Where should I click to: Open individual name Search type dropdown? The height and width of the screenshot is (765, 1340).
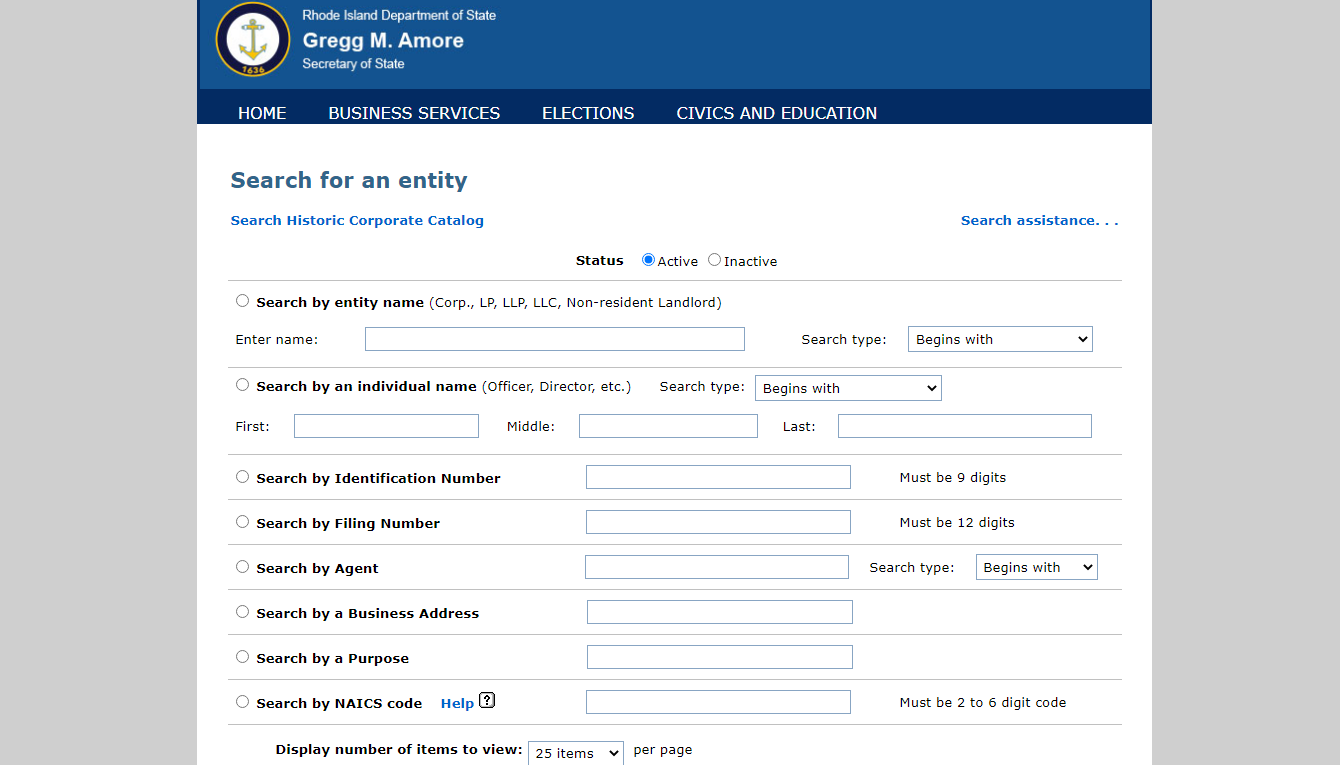[x=848, y=388]
